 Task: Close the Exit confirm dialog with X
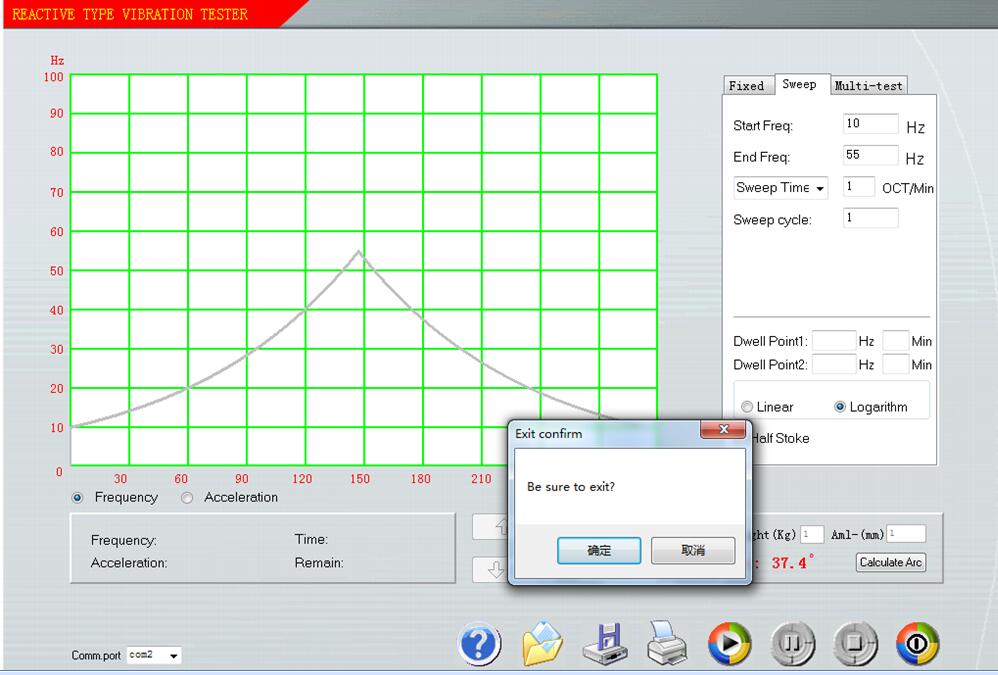[x=723, y=429]
